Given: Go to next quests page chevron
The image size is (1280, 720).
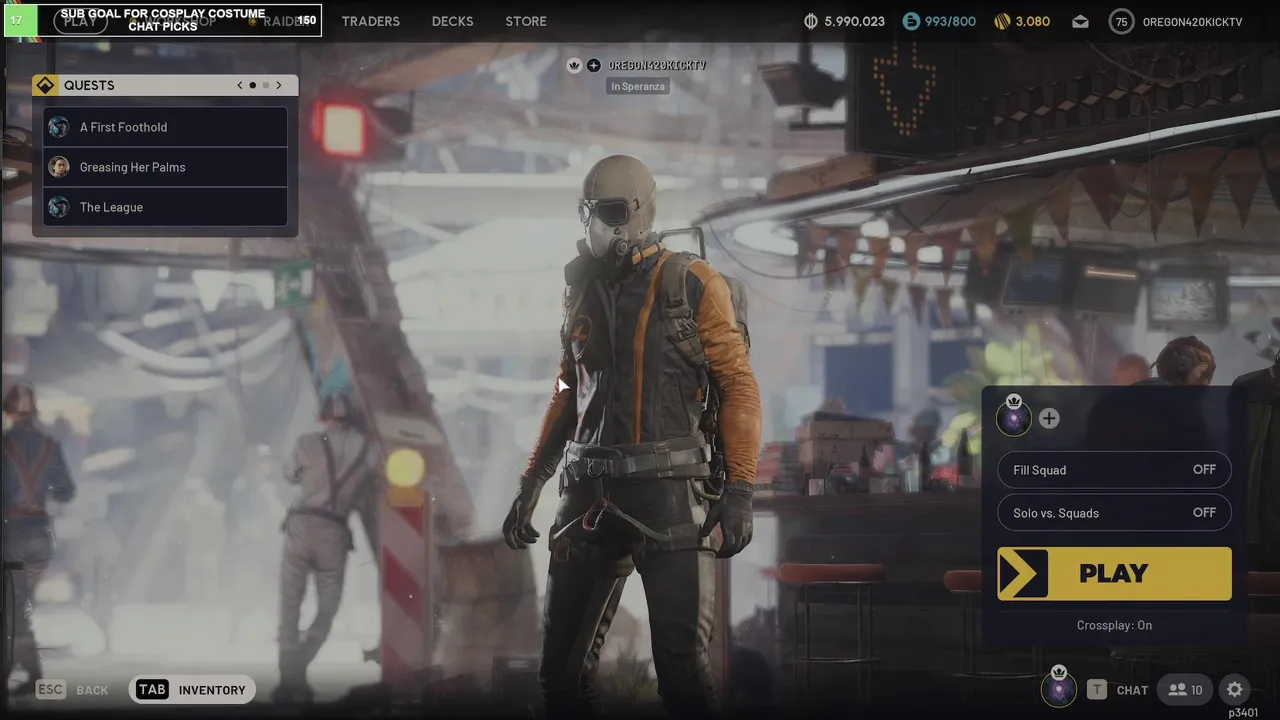Looking at the screenshot, I should pyautogui.click(x=279, y=85).
